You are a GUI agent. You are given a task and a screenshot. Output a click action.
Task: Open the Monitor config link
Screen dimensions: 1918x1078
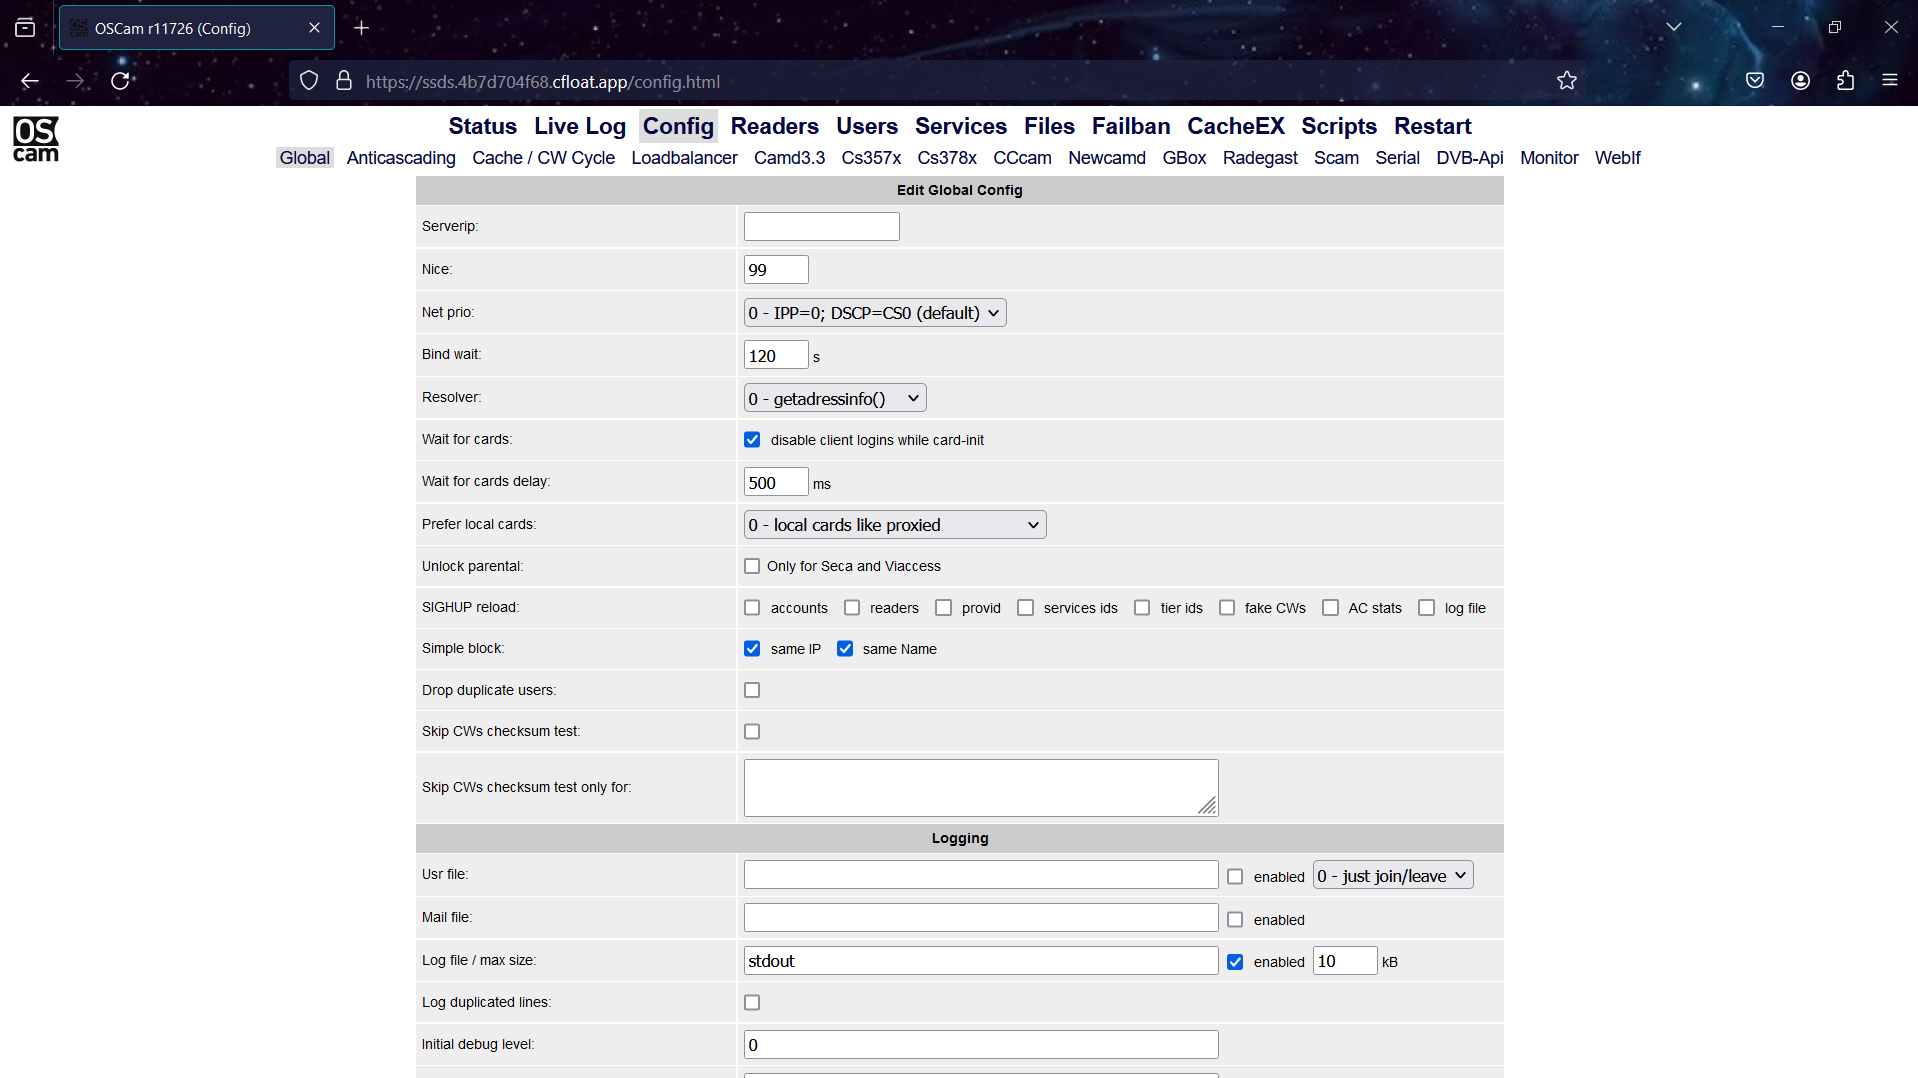1549,158
